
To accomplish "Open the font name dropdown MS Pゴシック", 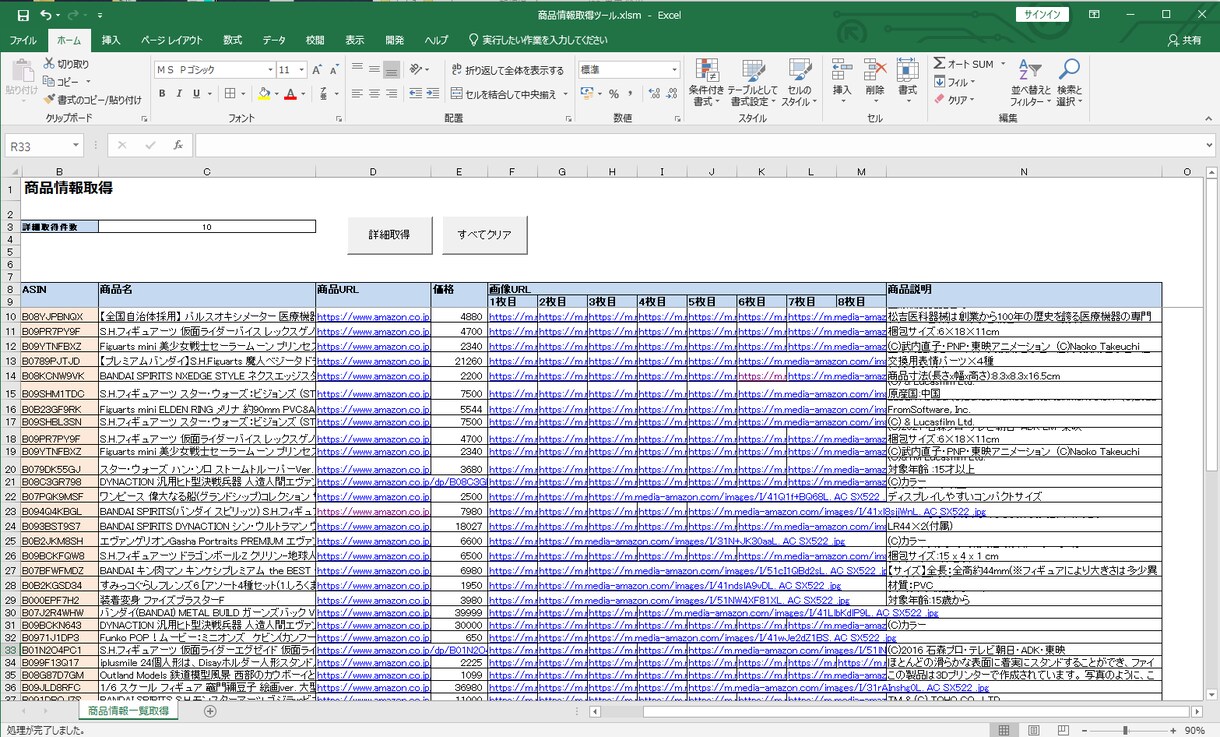I will coord(270,70).
